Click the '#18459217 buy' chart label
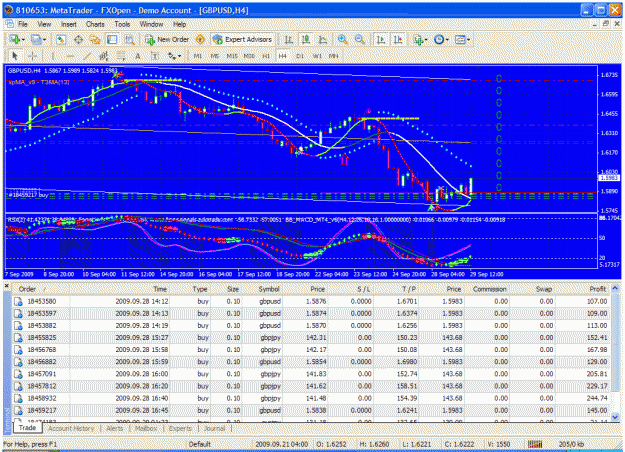The image size is (625, 452). click(28, 195)
